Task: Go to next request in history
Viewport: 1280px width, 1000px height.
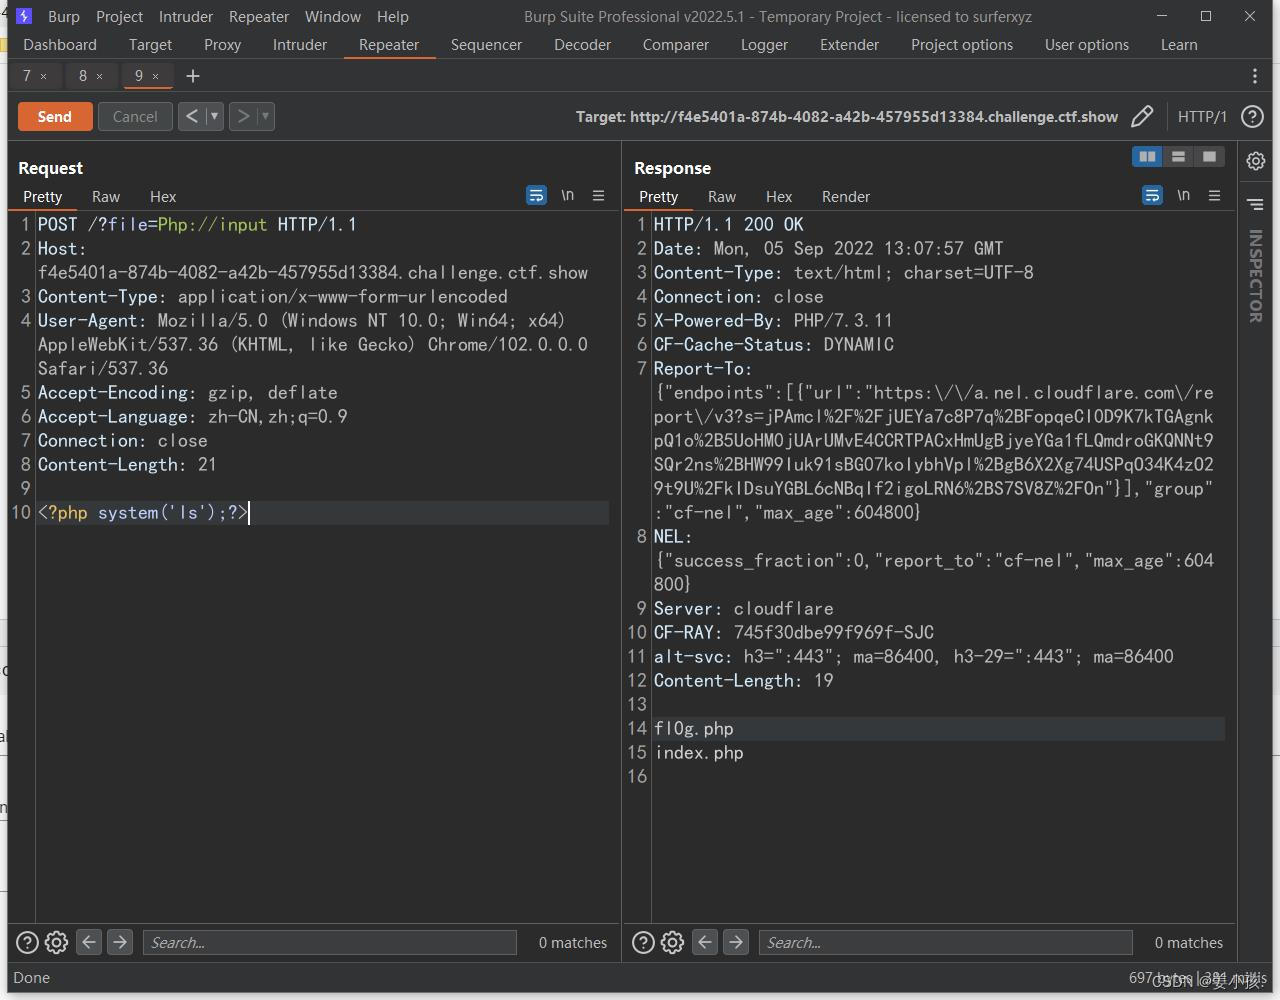Action: (x=243, y=116)
